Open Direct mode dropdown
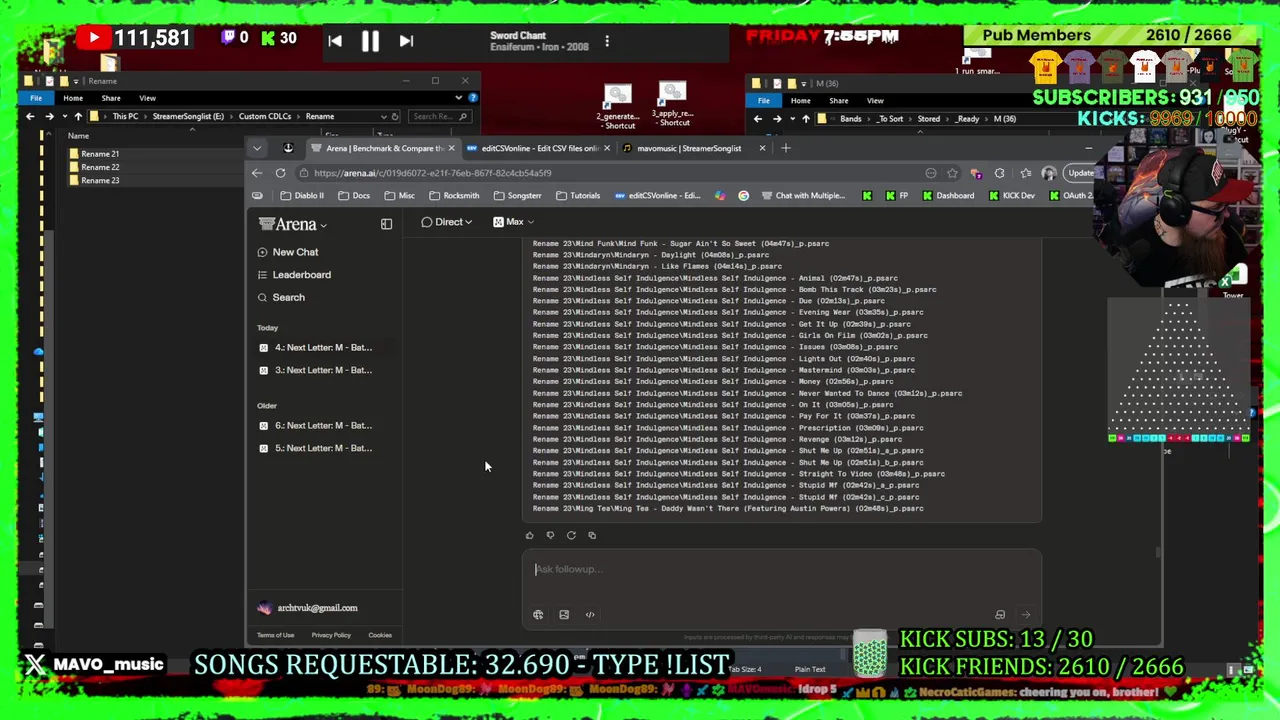 446,222
